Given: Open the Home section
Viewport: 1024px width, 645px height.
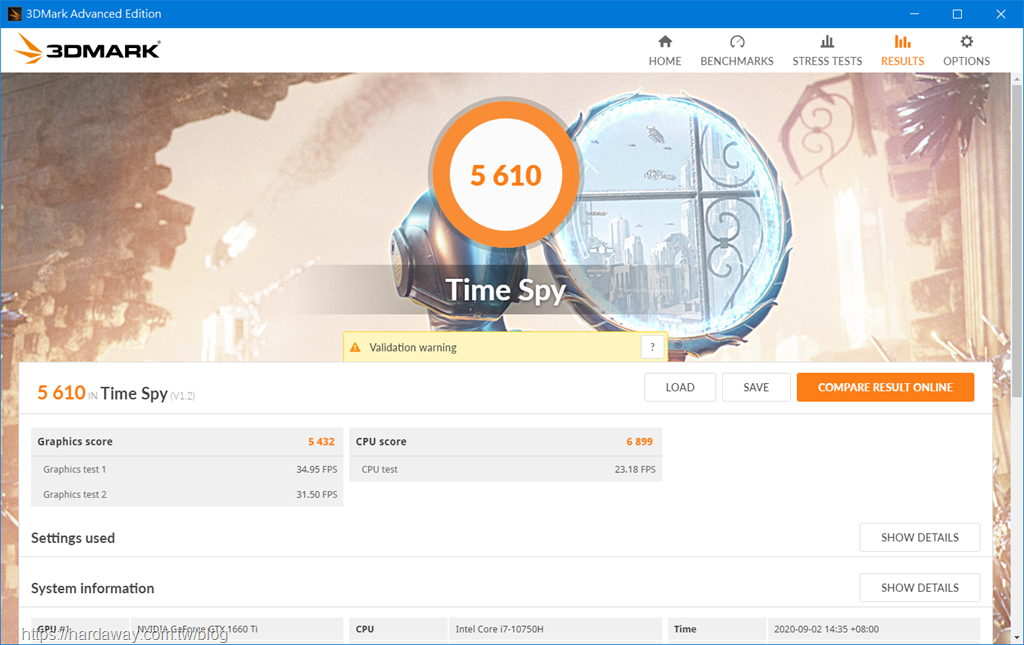Looking at the screenshot, I should (665, 51).
